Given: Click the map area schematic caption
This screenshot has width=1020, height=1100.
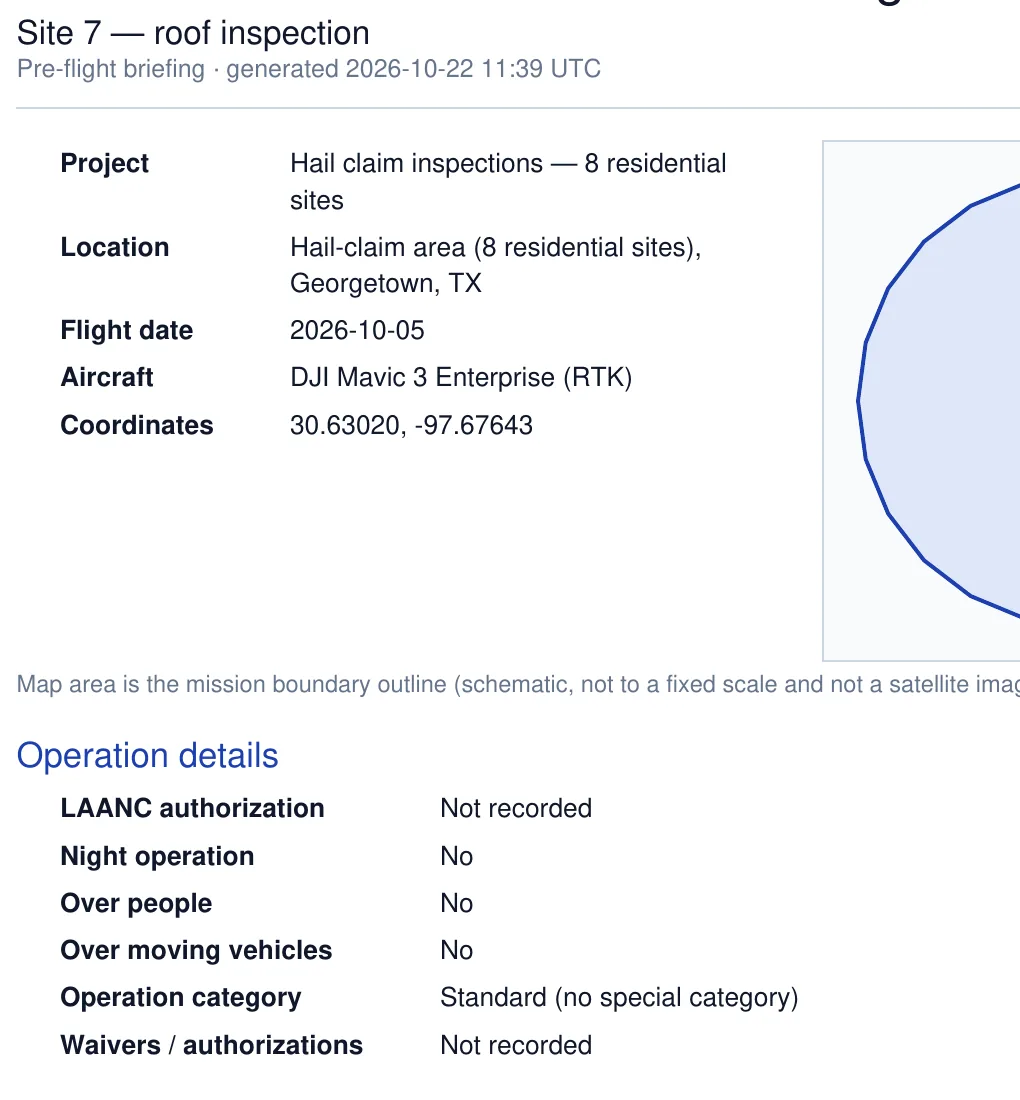Looking at the screenshot, I should click(518, 684).
